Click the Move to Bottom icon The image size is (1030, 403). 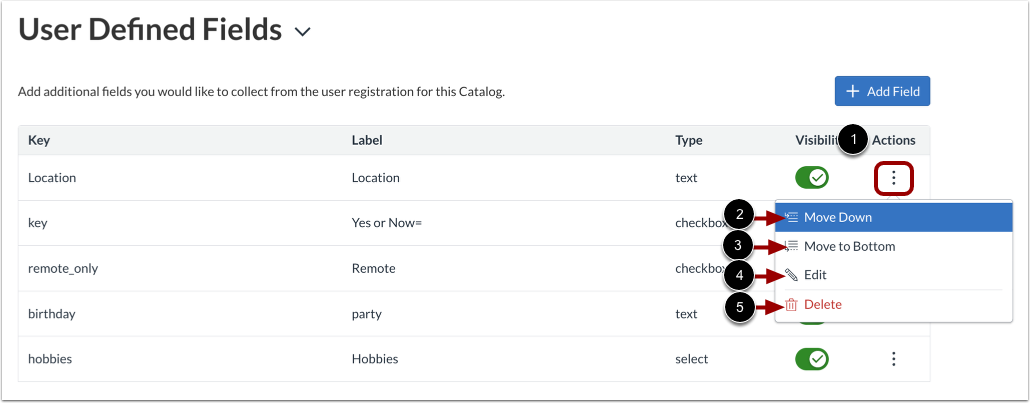(x=792, y=246)
